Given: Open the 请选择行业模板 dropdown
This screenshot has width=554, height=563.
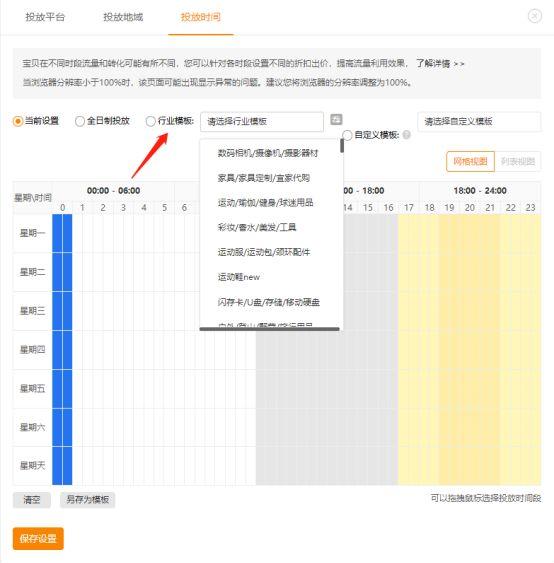Looking at the screenshot, I should pos(262,122).
